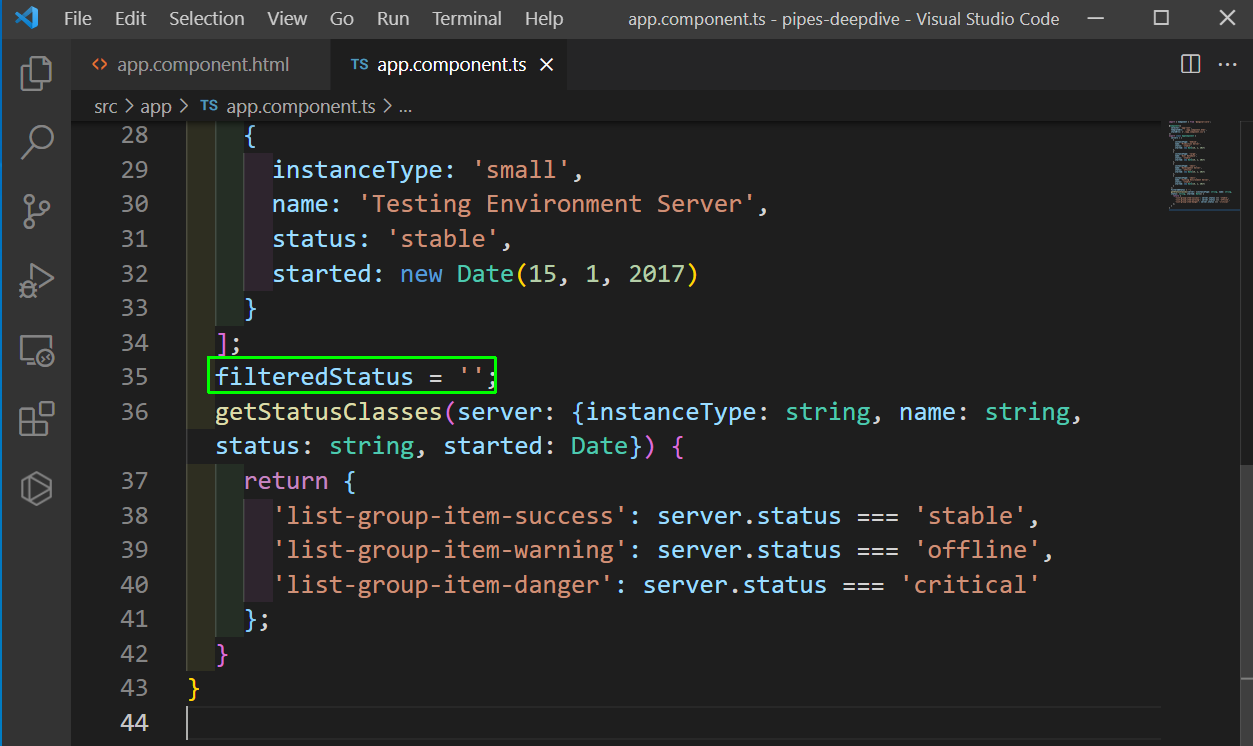Click line number 44 in the gutter
1253x746 pixels.
point(134,722)
